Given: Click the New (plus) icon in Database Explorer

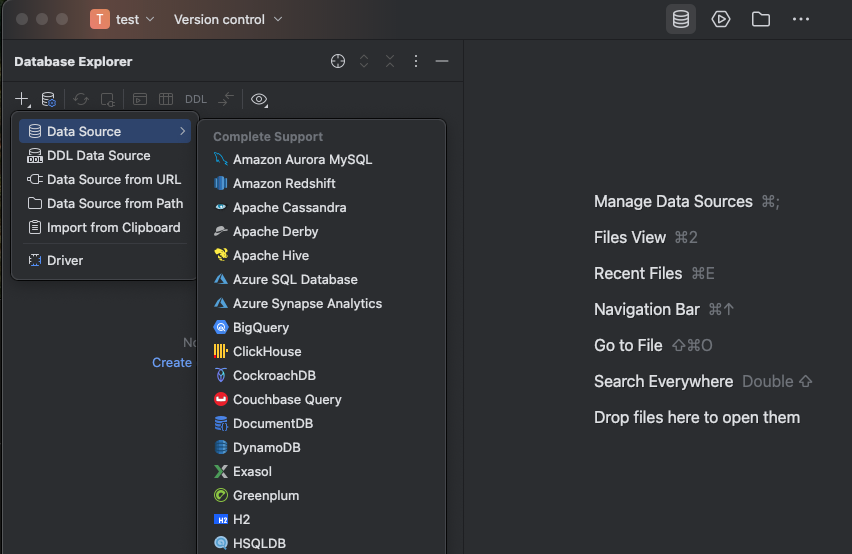Looking at the screenshot, I should 21,99.
